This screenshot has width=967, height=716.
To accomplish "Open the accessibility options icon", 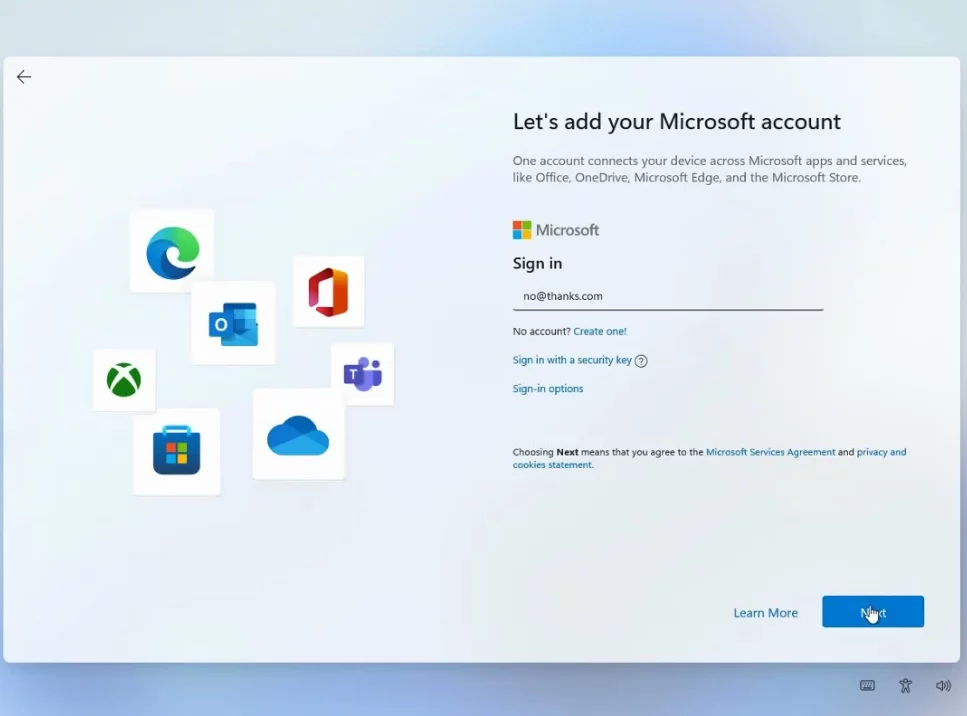I will click(x=905, y=685).
